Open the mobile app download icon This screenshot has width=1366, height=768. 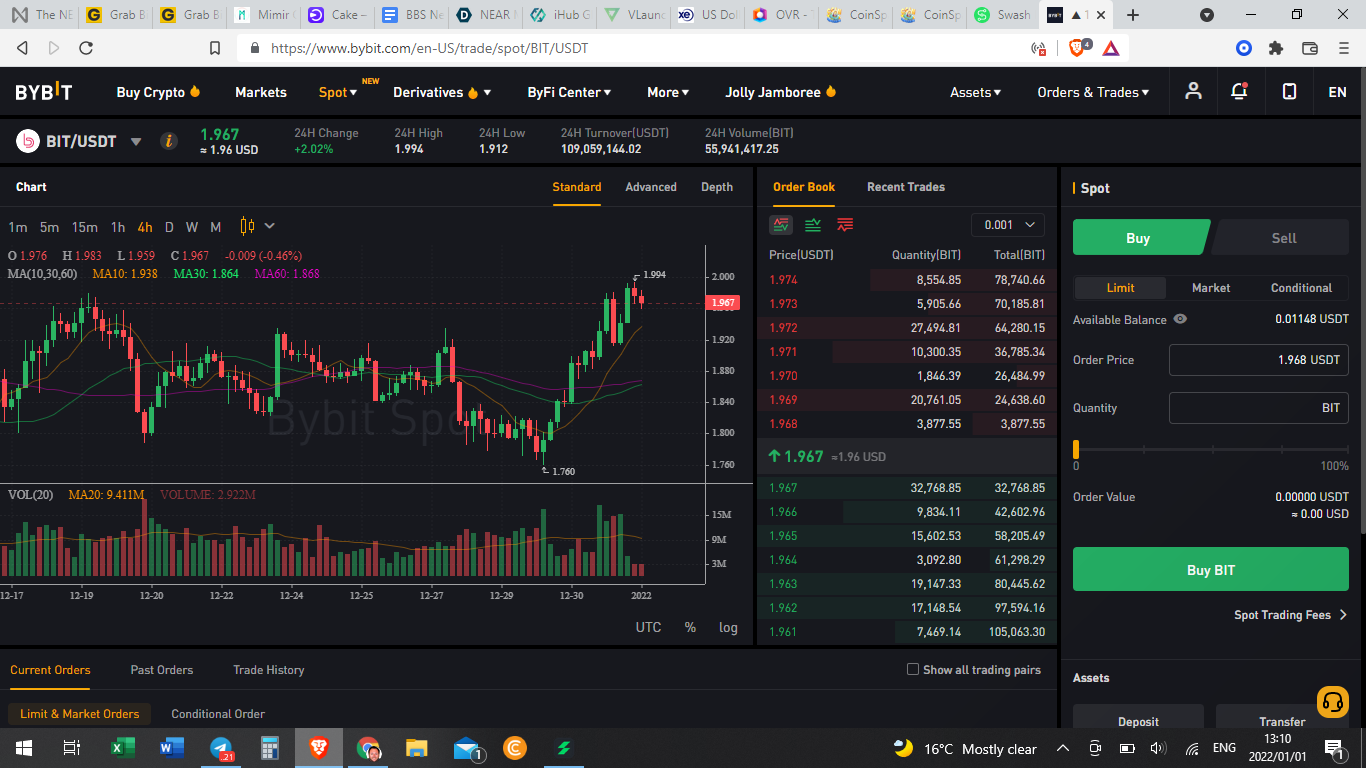[1290, 91]
